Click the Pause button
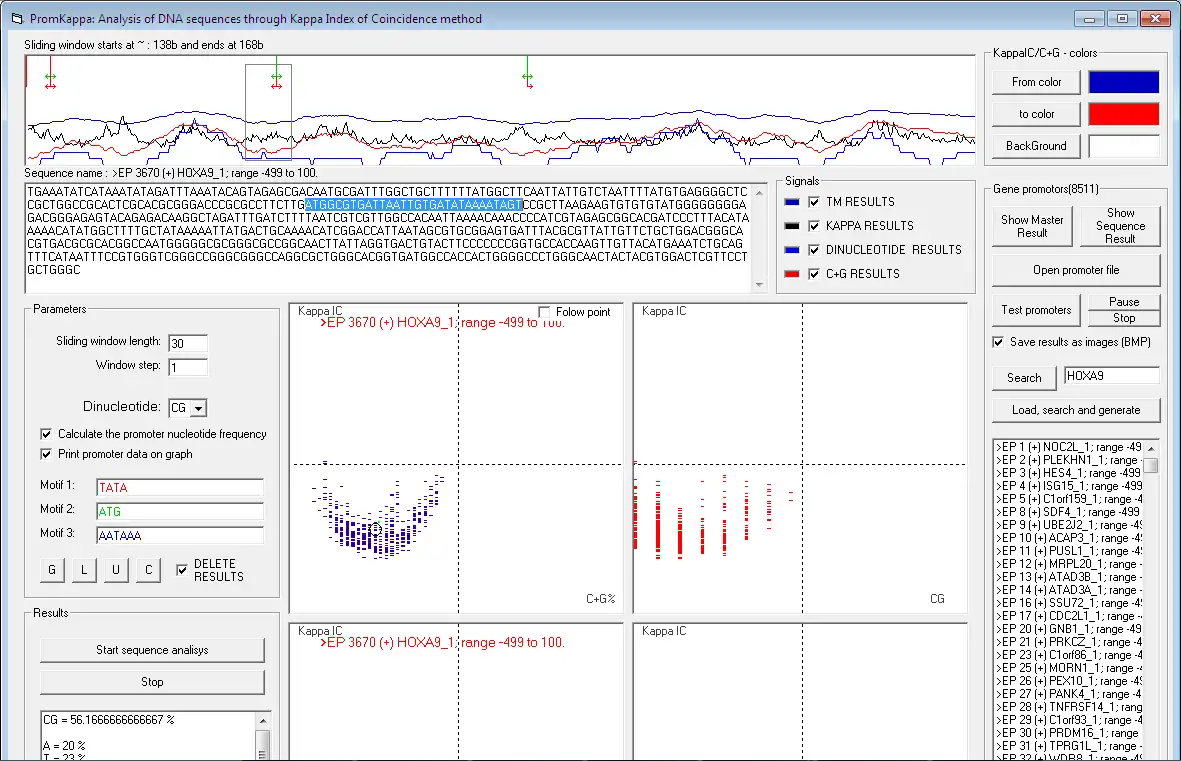The image size is (1181, 761). coord(1124,301)
